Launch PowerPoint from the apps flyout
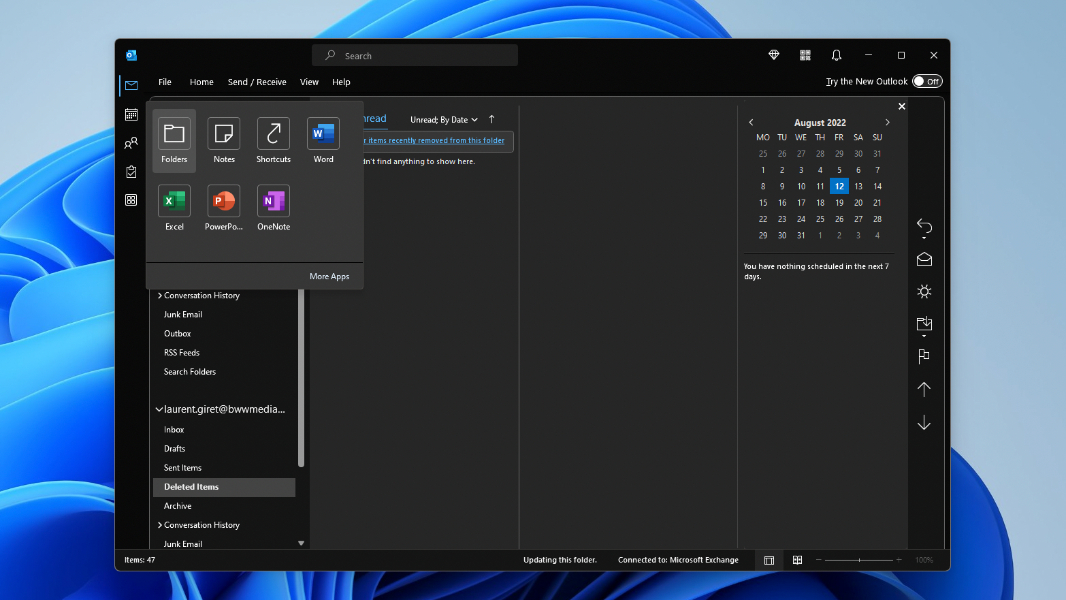The image size is (1066, 600). [224, 208]
